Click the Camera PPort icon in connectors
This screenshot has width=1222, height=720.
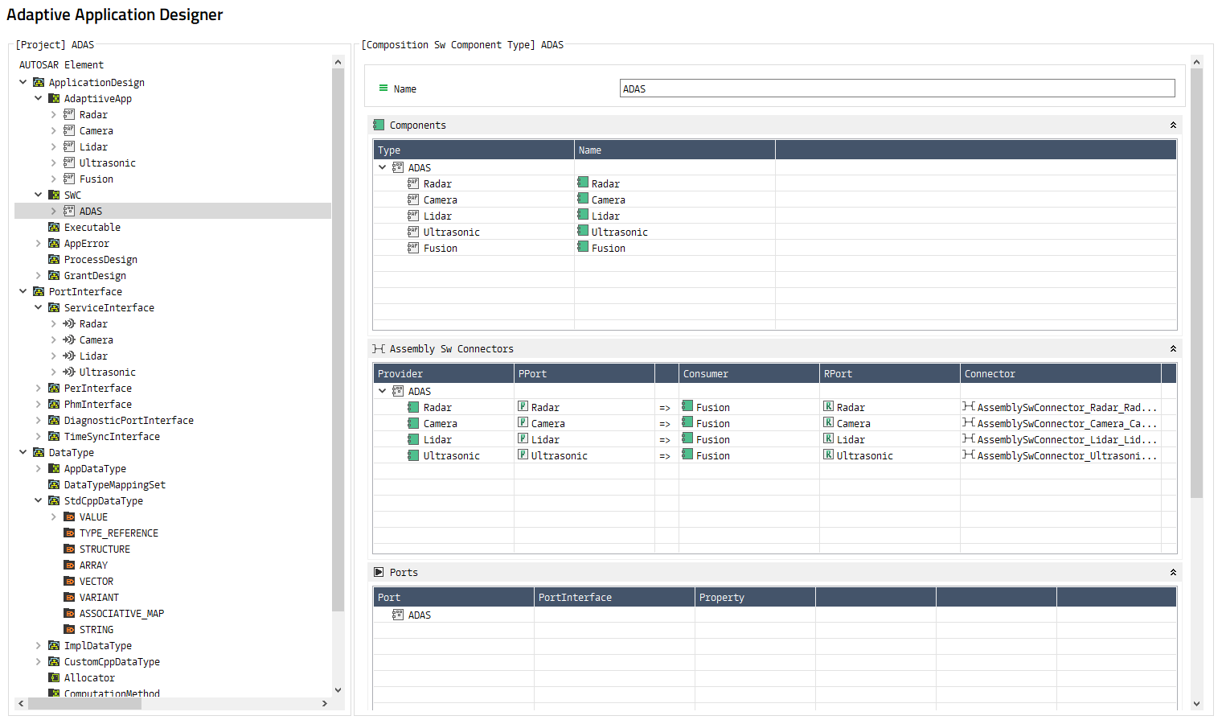click(522, 423)
